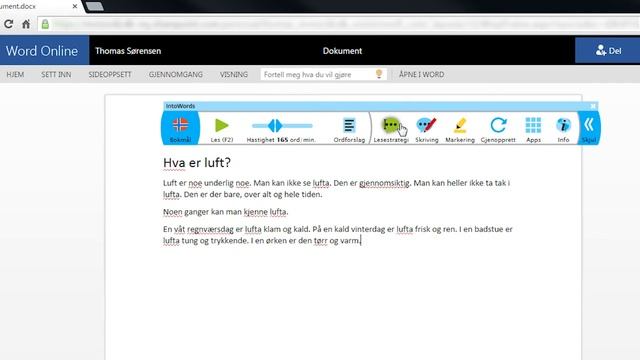Open a new browser tab
The image size is (640, 360).
(x=94, y=6)
